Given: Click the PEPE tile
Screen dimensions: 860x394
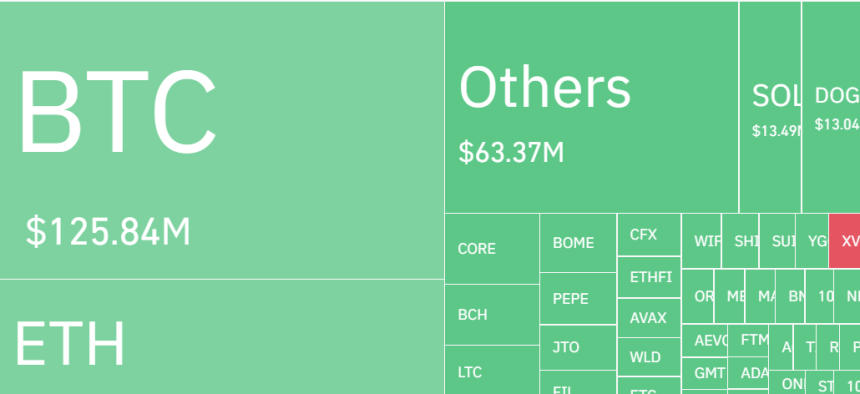Looking at the screenshot, I should click(x=578, y=299).
